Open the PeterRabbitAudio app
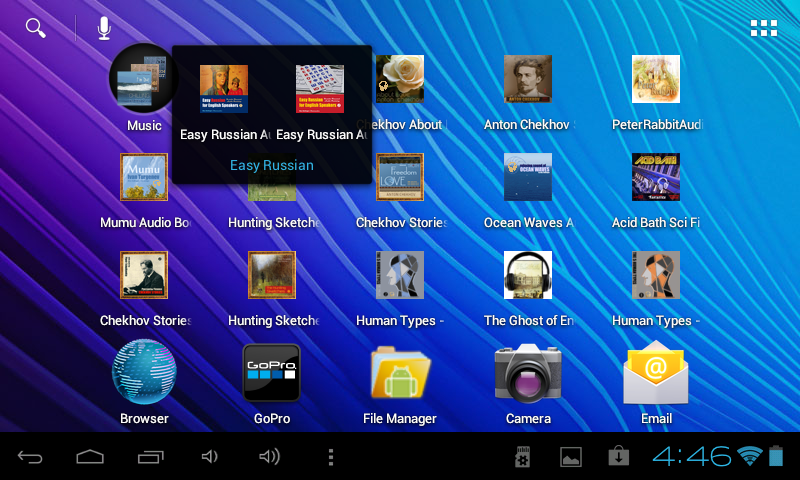Viewport: 800px width, 480px height. click(x=656, y=79)
